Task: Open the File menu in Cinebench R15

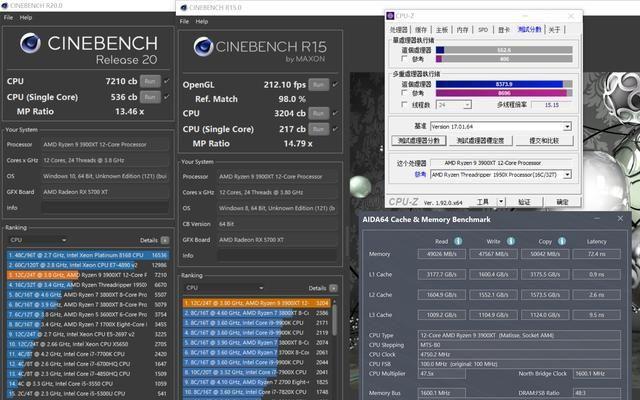Action: click(x=184, y=21)
